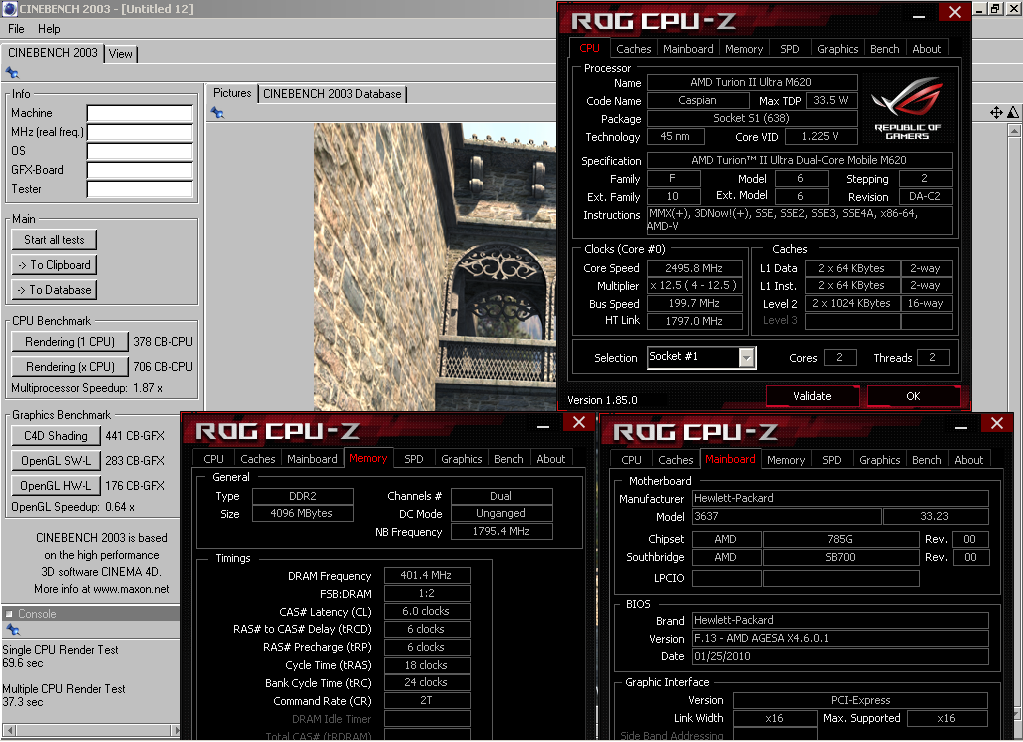Image resolution: width=1023 pixels, height=742 pixels.
Task: Open About tab in Mainboard CPU-Z window
Action: click(x=968, y=460)
